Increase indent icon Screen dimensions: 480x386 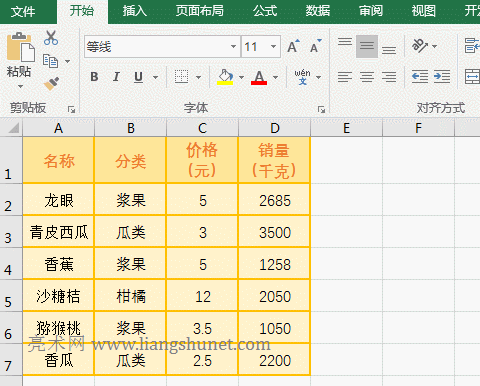point(442,77)
